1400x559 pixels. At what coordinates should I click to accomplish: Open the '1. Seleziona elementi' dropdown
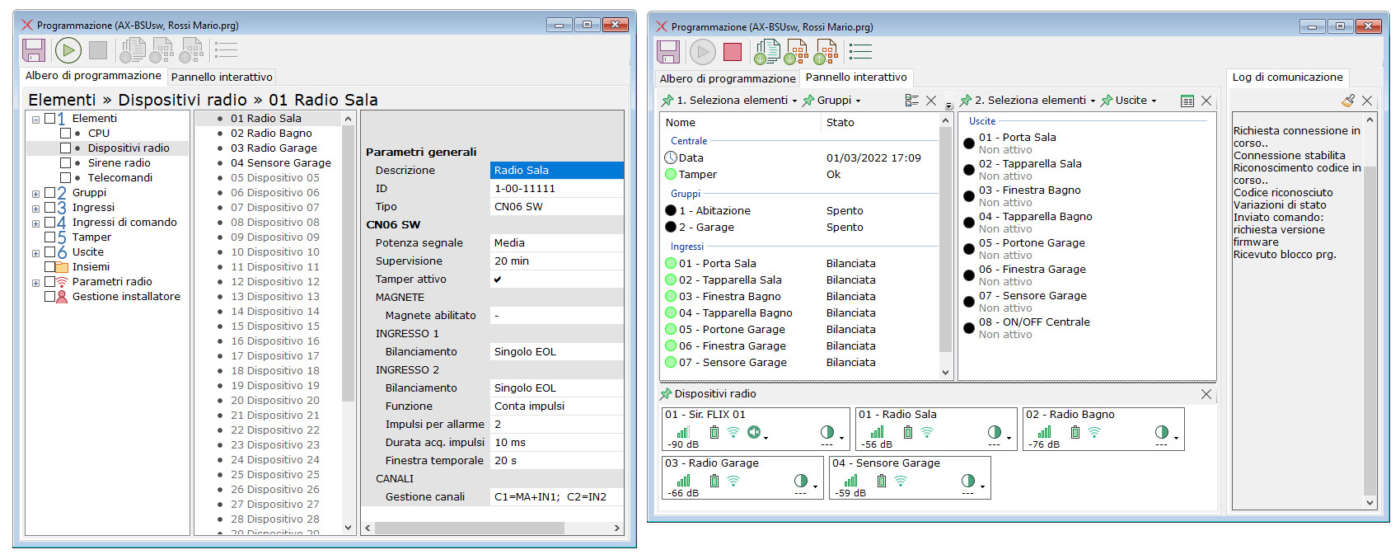[734, 101]
